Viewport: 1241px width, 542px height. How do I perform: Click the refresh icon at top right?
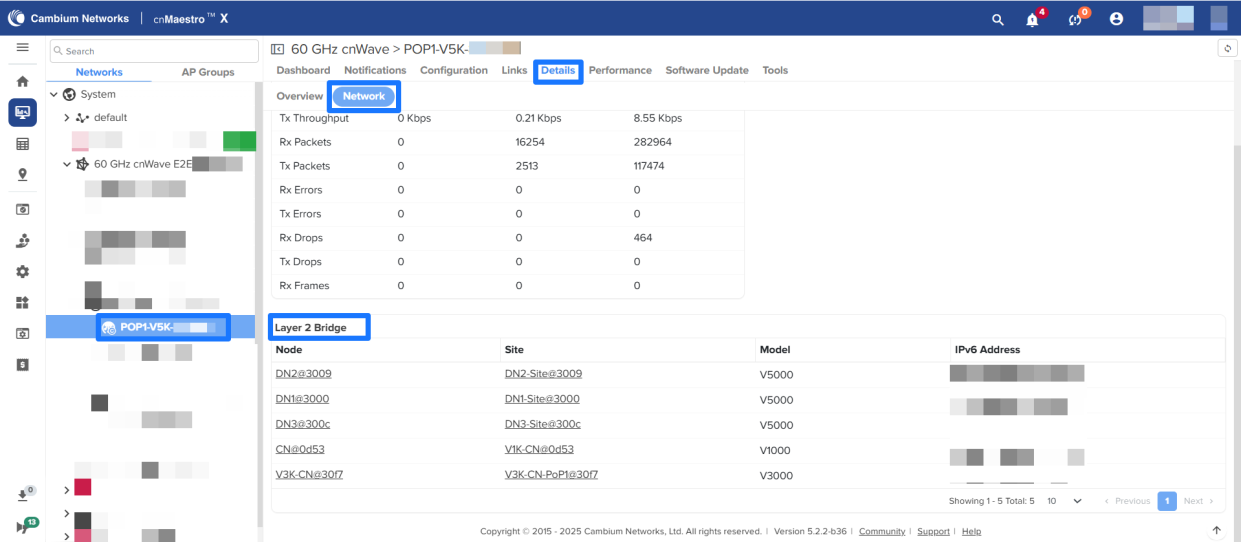1227,49
